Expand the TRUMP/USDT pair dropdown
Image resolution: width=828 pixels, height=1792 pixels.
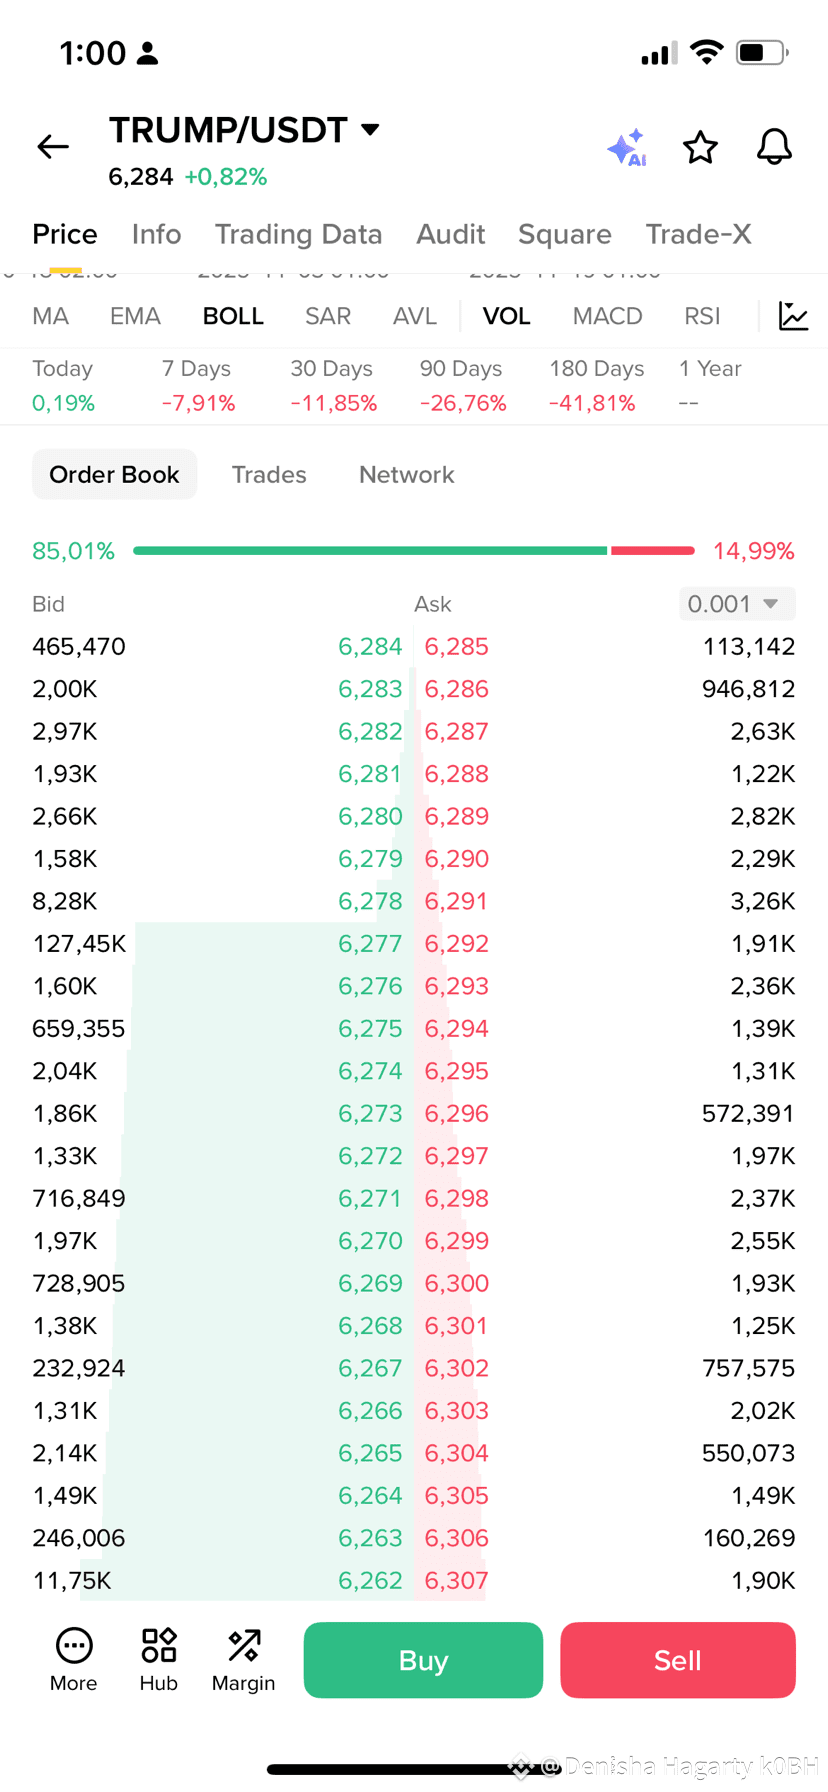click(x=370, y=129)
